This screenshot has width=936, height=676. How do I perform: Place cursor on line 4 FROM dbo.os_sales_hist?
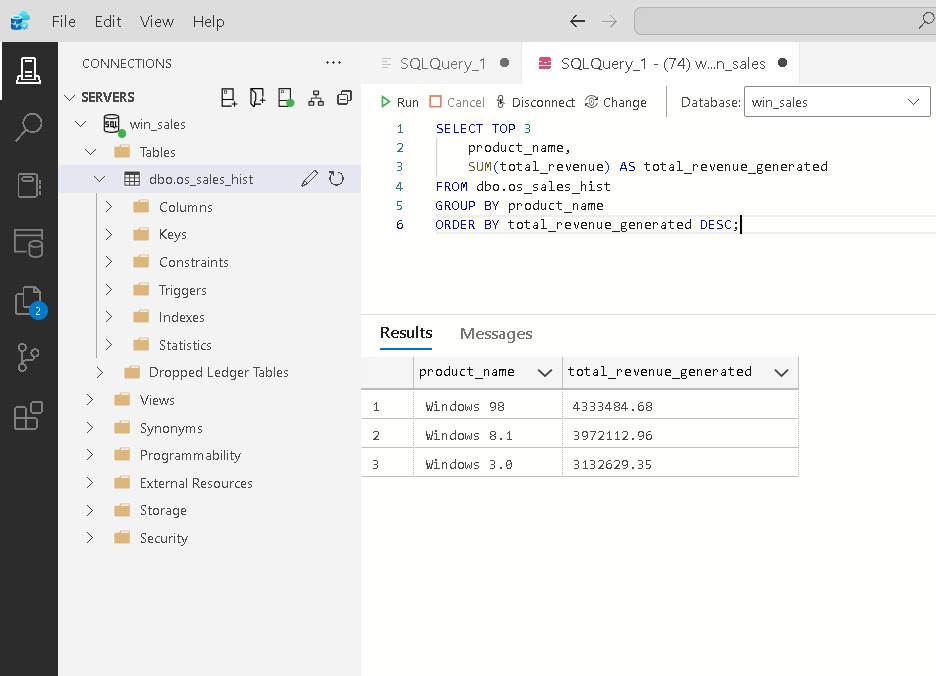523,186
